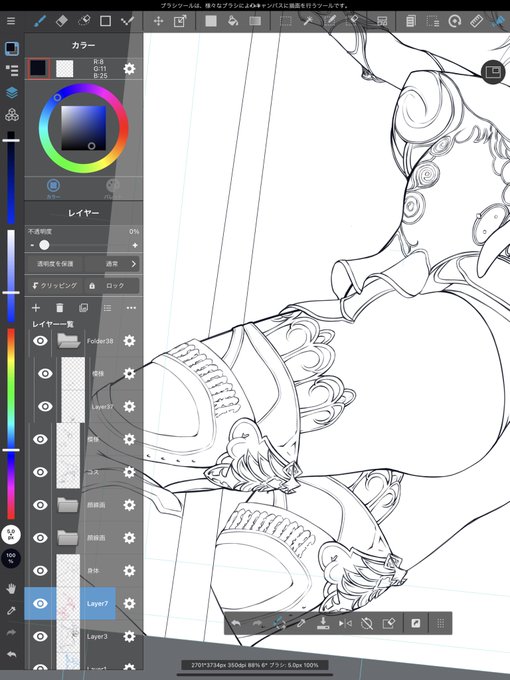Image resolution: width=510 pixels, height=680 pixels.
Task: Open settings gear for Folder38
Action: pos(129,340)
